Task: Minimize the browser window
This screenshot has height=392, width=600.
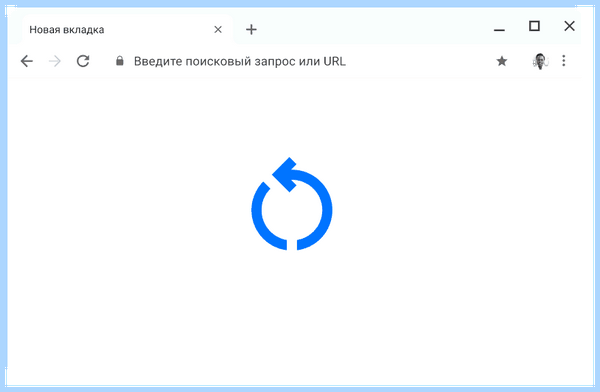Action: (x=499, y=30)
